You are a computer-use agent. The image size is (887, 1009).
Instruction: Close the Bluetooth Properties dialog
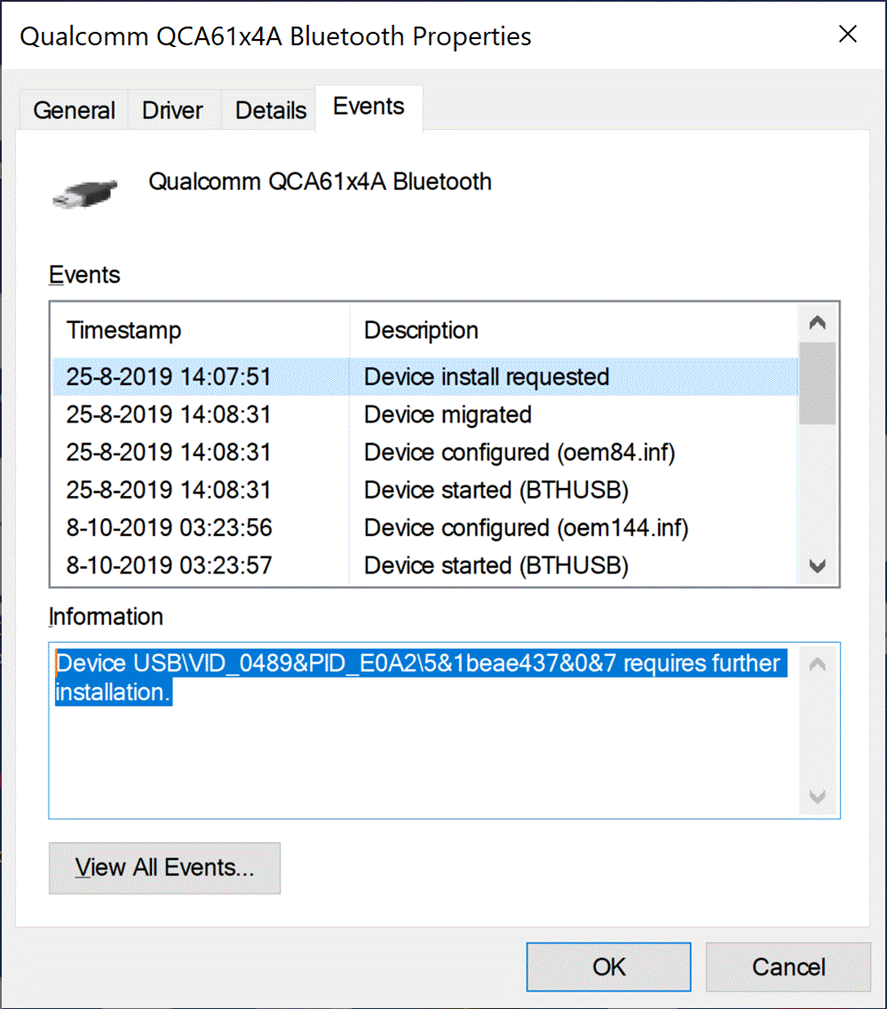click(848, 34)
